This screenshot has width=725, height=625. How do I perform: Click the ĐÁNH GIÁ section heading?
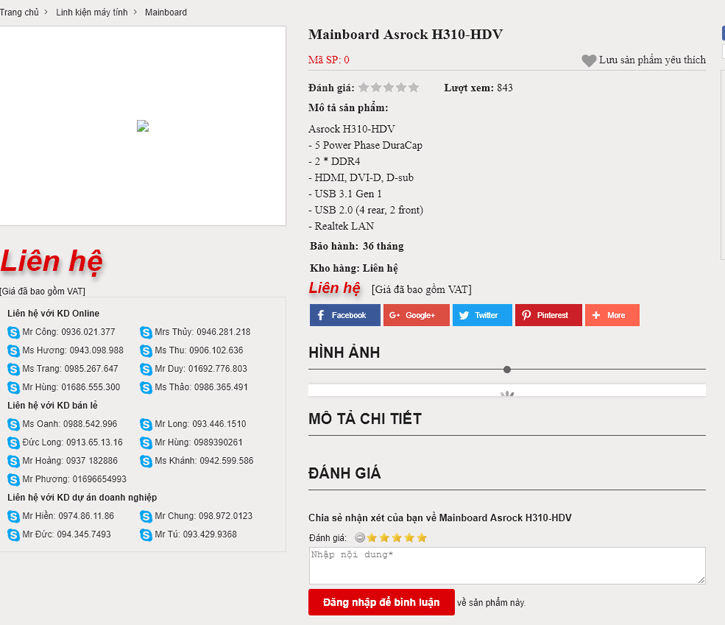tap(345, 473)
